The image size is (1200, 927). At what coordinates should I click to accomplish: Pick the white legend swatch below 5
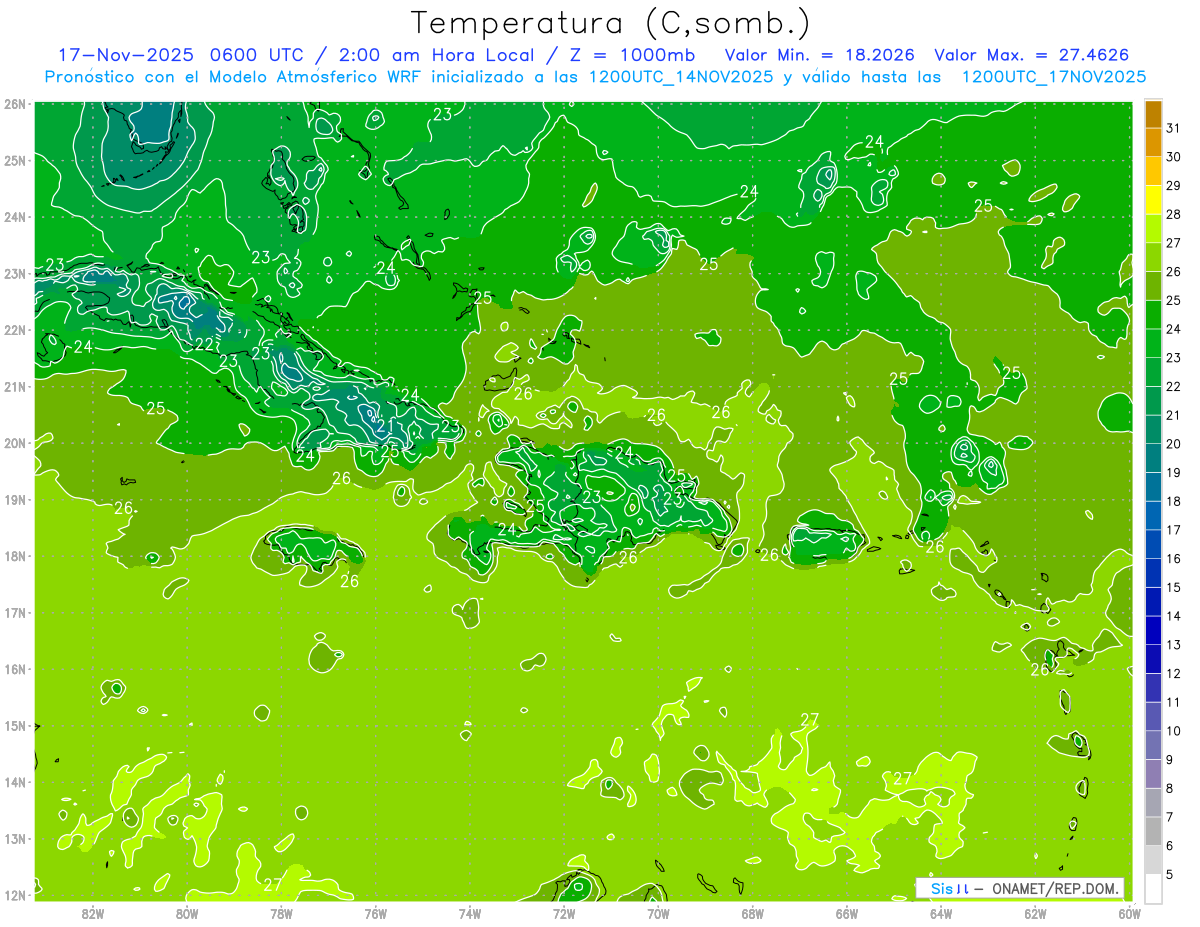click(1153, 887)
